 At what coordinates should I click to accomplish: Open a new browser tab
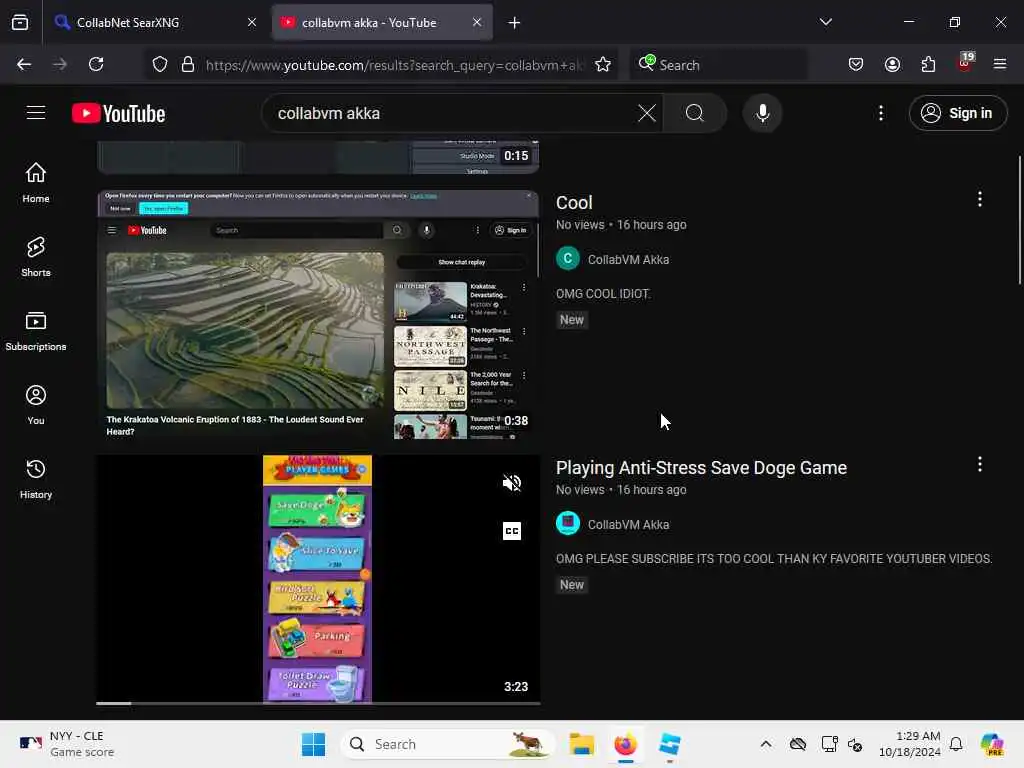515,23
